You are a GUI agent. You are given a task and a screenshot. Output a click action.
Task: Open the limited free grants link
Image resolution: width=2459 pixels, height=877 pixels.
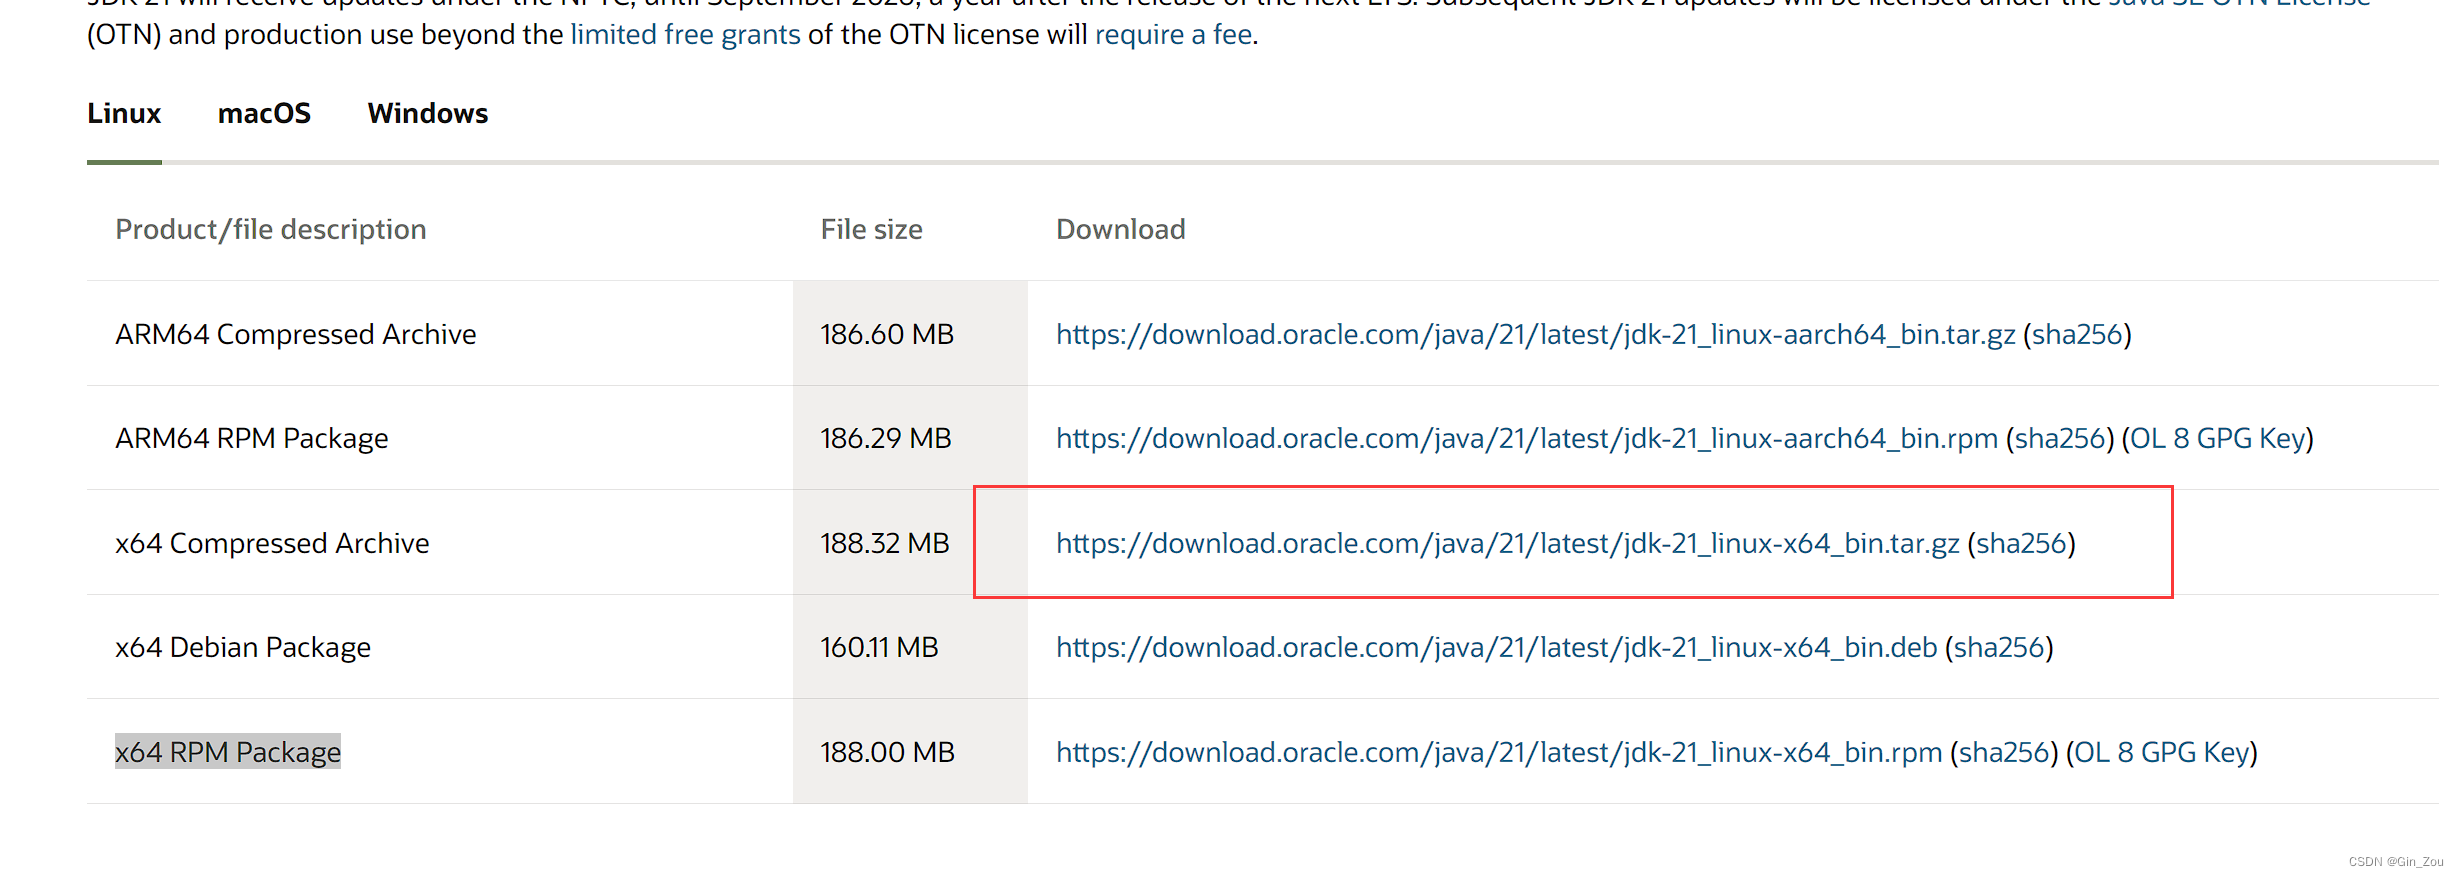click(x=684, y=34)
